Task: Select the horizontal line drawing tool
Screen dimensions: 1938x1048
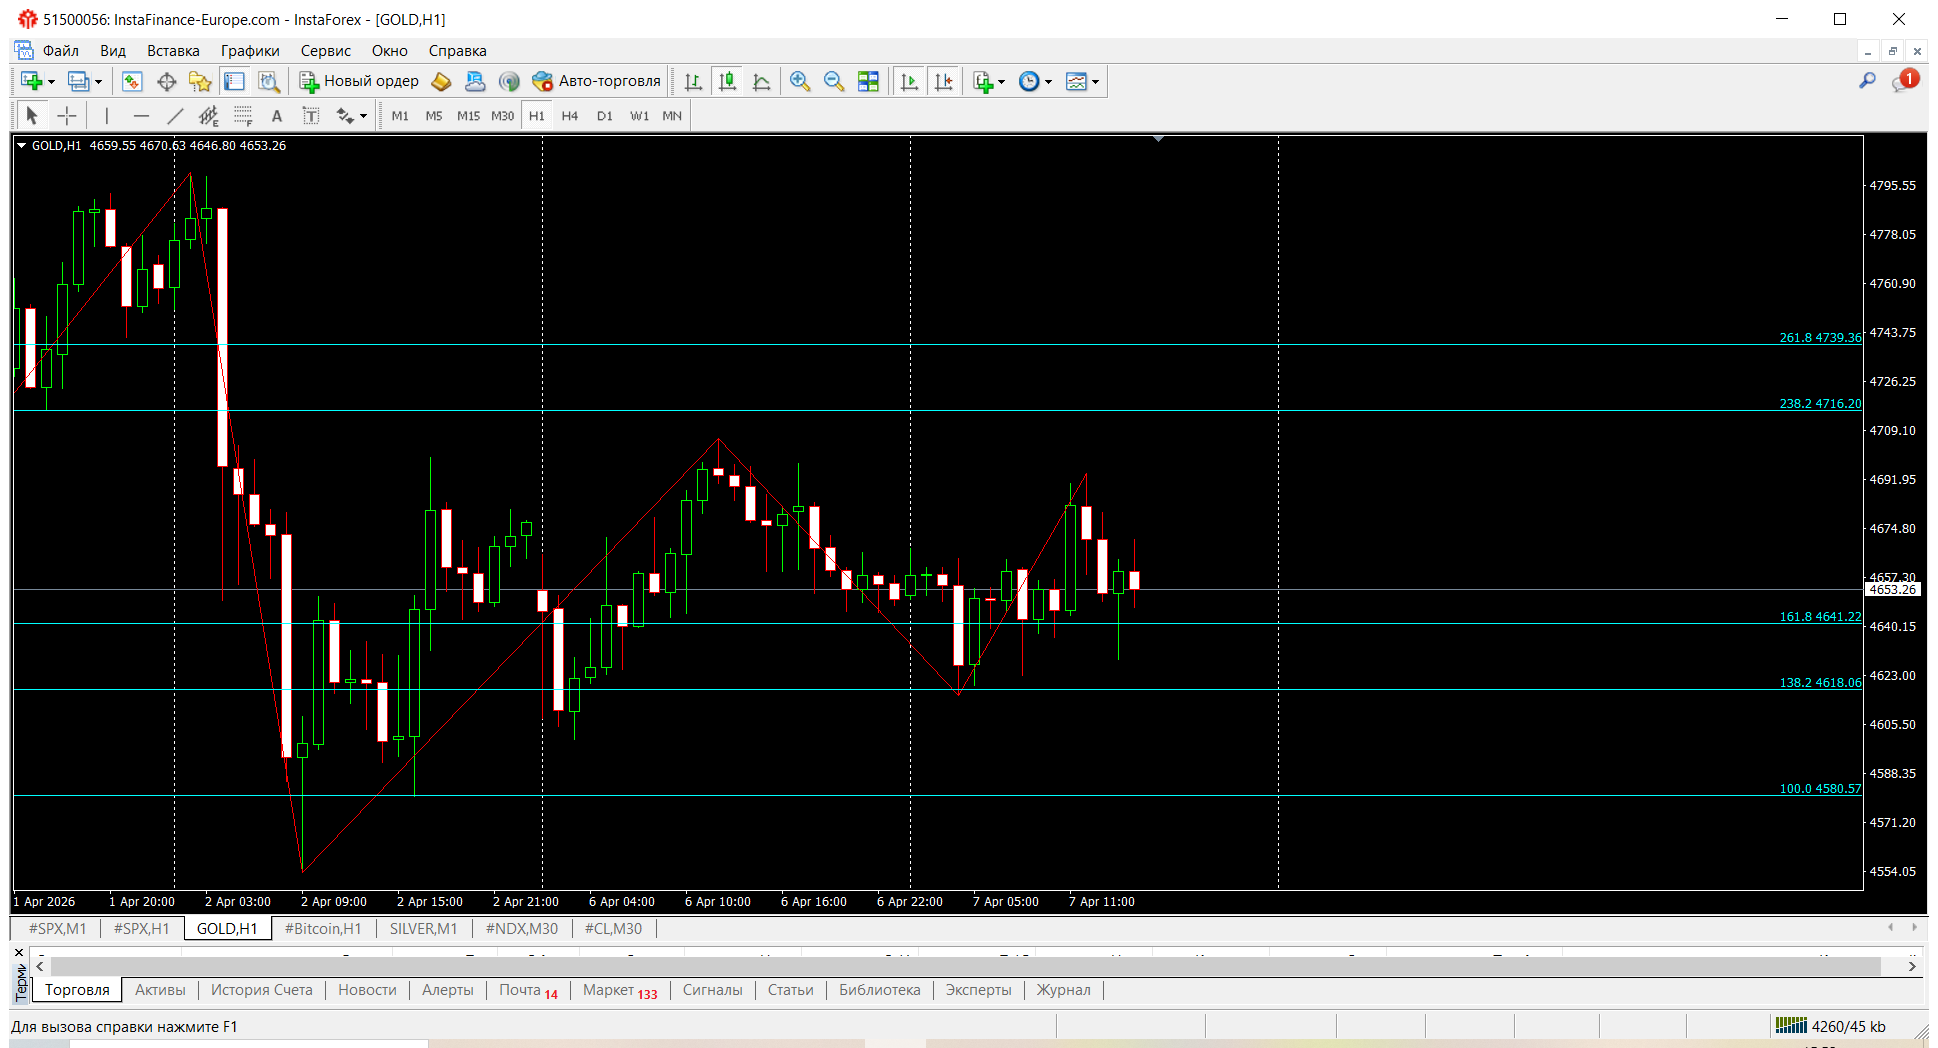Action: (141, 116)
